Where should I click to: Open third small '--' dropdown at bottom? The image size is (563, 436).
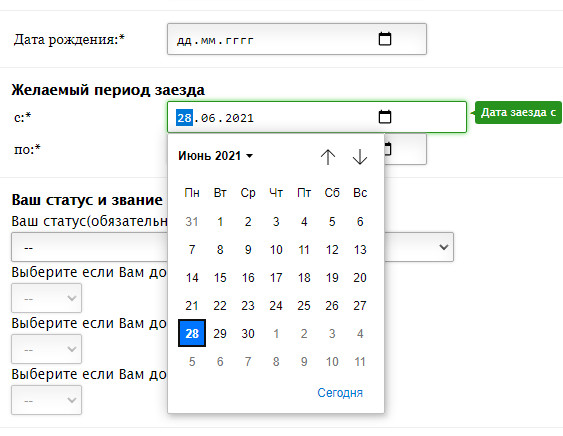tap(46, 400)
